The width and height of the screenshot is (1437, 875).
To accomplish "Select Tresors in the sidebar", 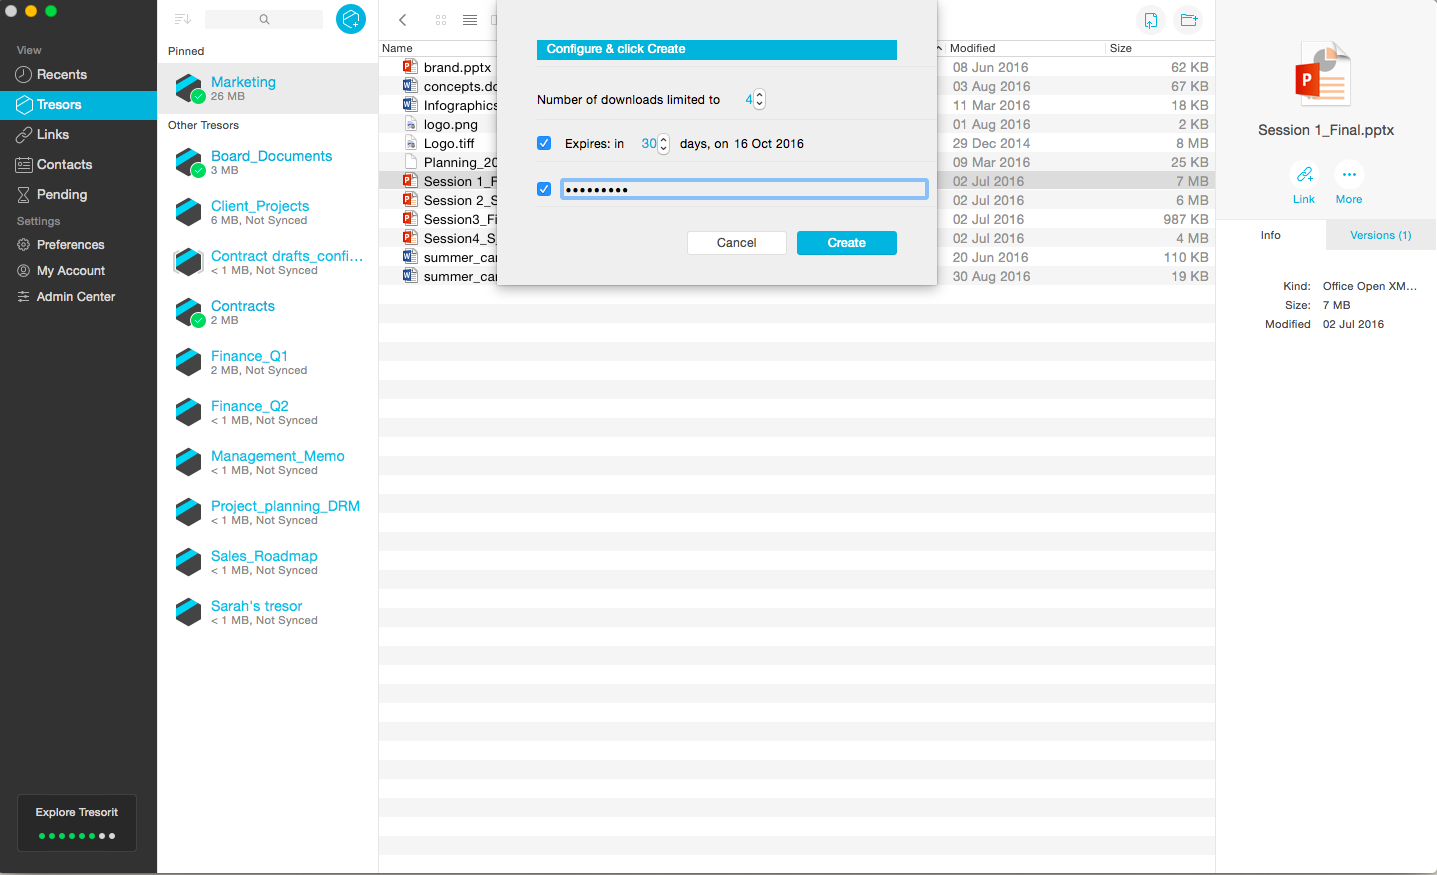I will [78, 104].
